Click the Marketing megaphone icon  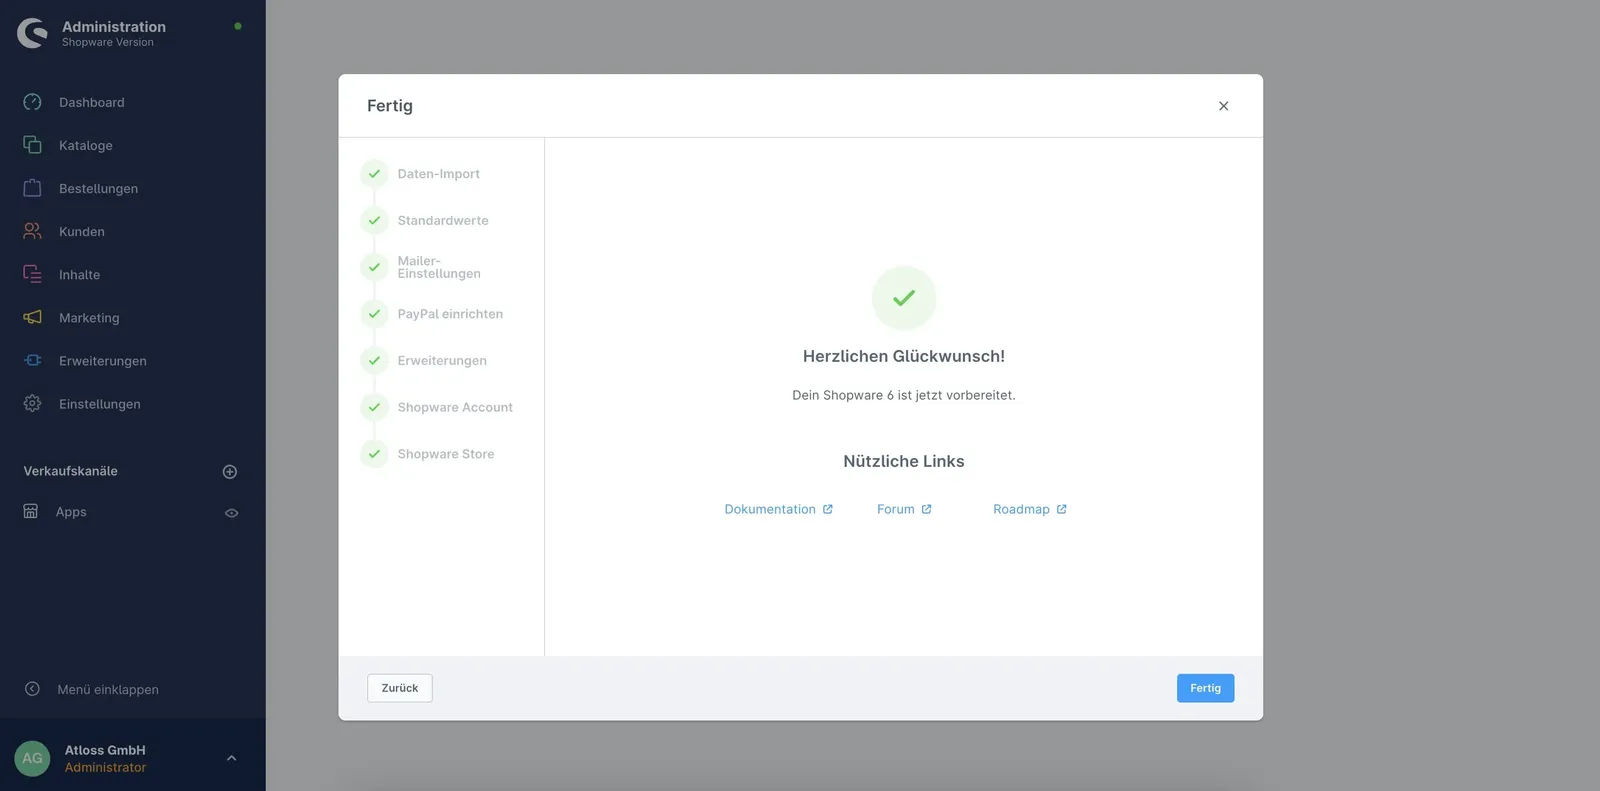(x=32, y=317)
